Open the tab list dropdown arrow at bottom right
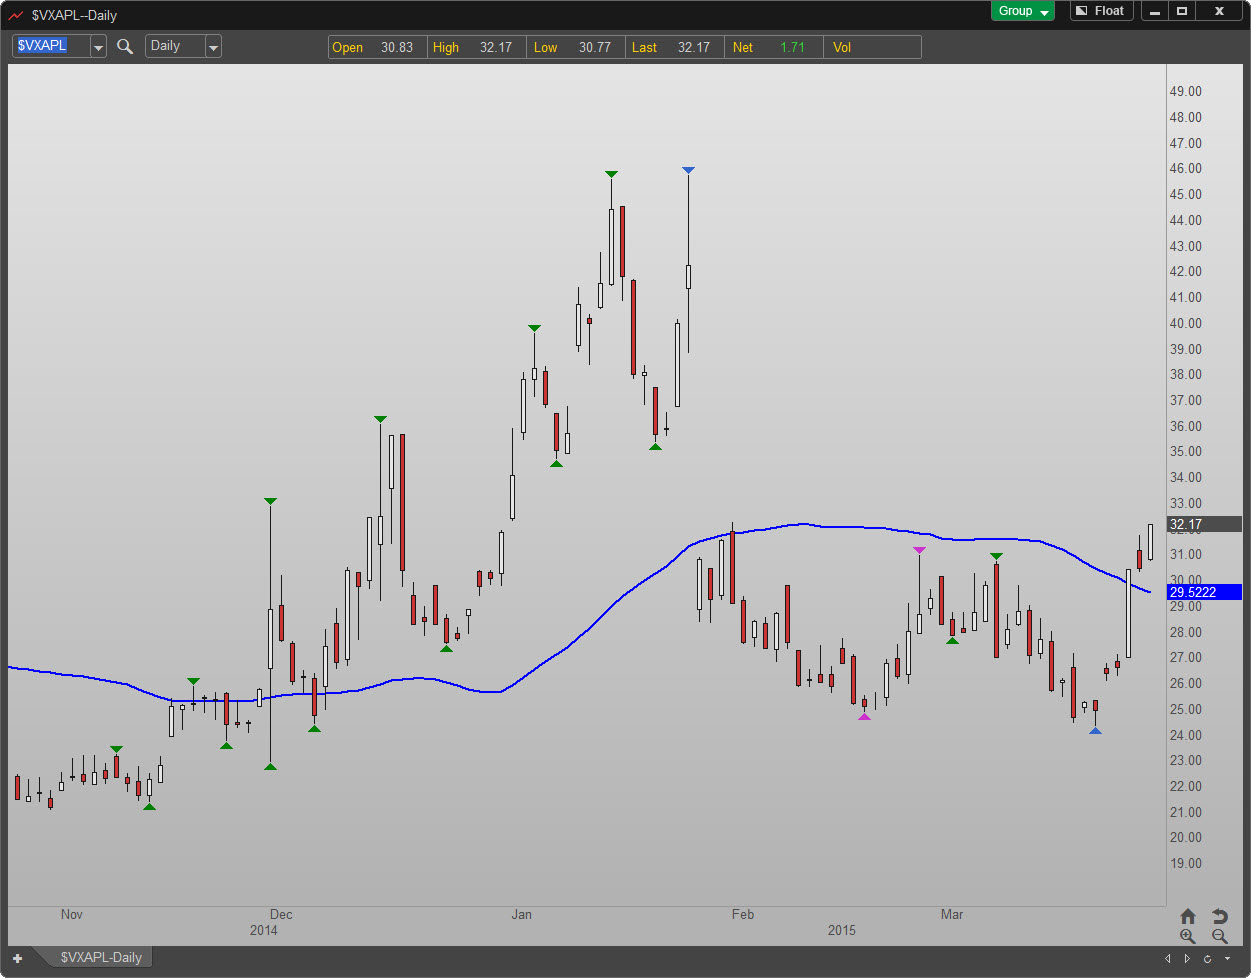 1228,959
